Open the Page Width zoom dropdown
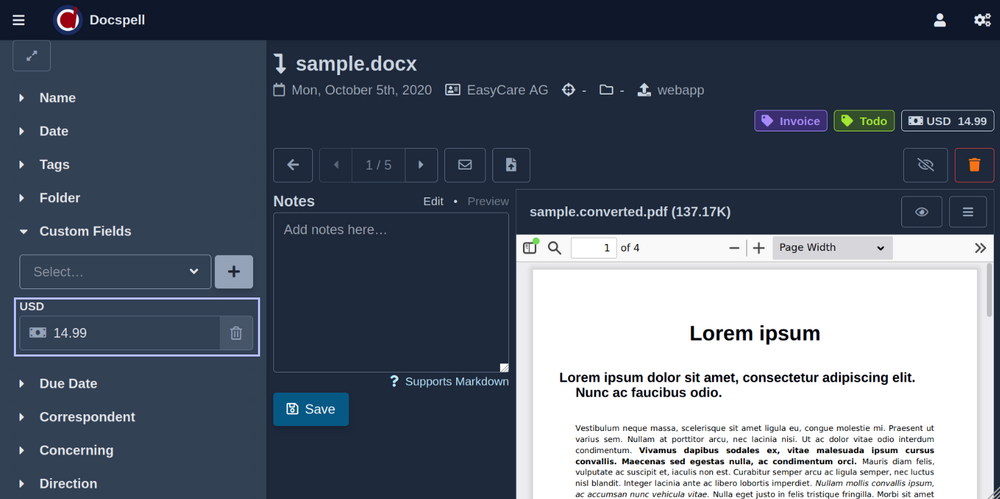This screenshot has width=1000, height=499. (832, 248)
